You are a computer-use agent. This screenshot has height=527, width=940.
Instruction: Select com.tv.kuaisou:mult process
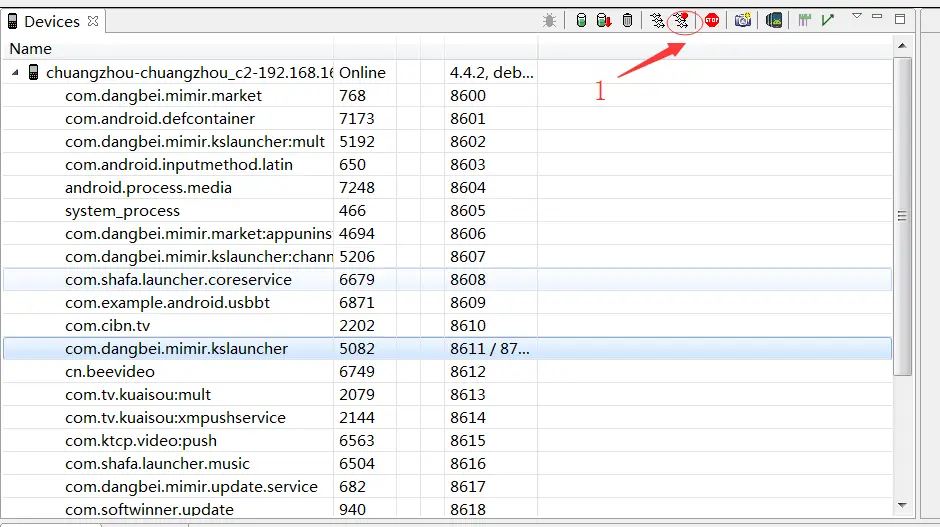coord(447,395)
